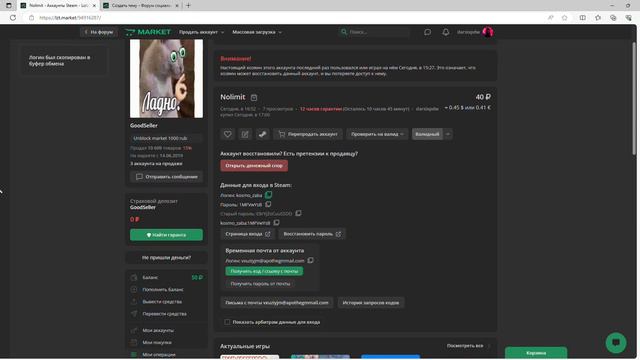This screenshot has width=640, height=360.
Task: Click the browser address bar URL
Action: coord(70,18)
